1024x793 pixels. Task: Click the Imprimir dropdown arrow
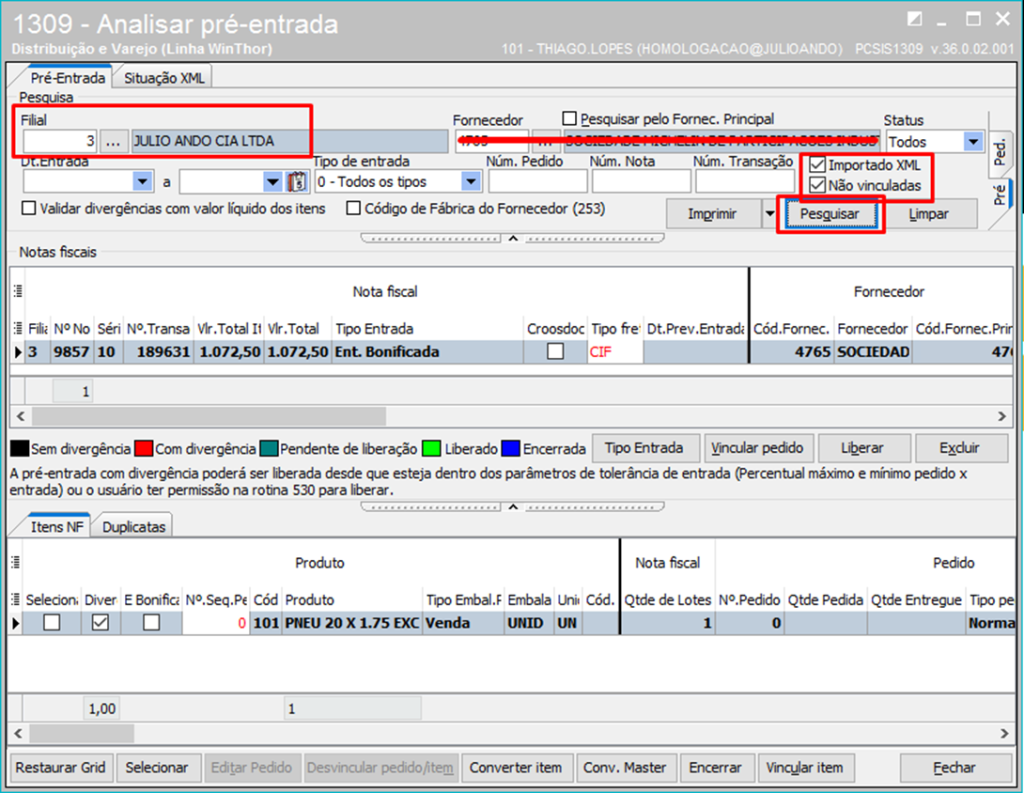768,214
